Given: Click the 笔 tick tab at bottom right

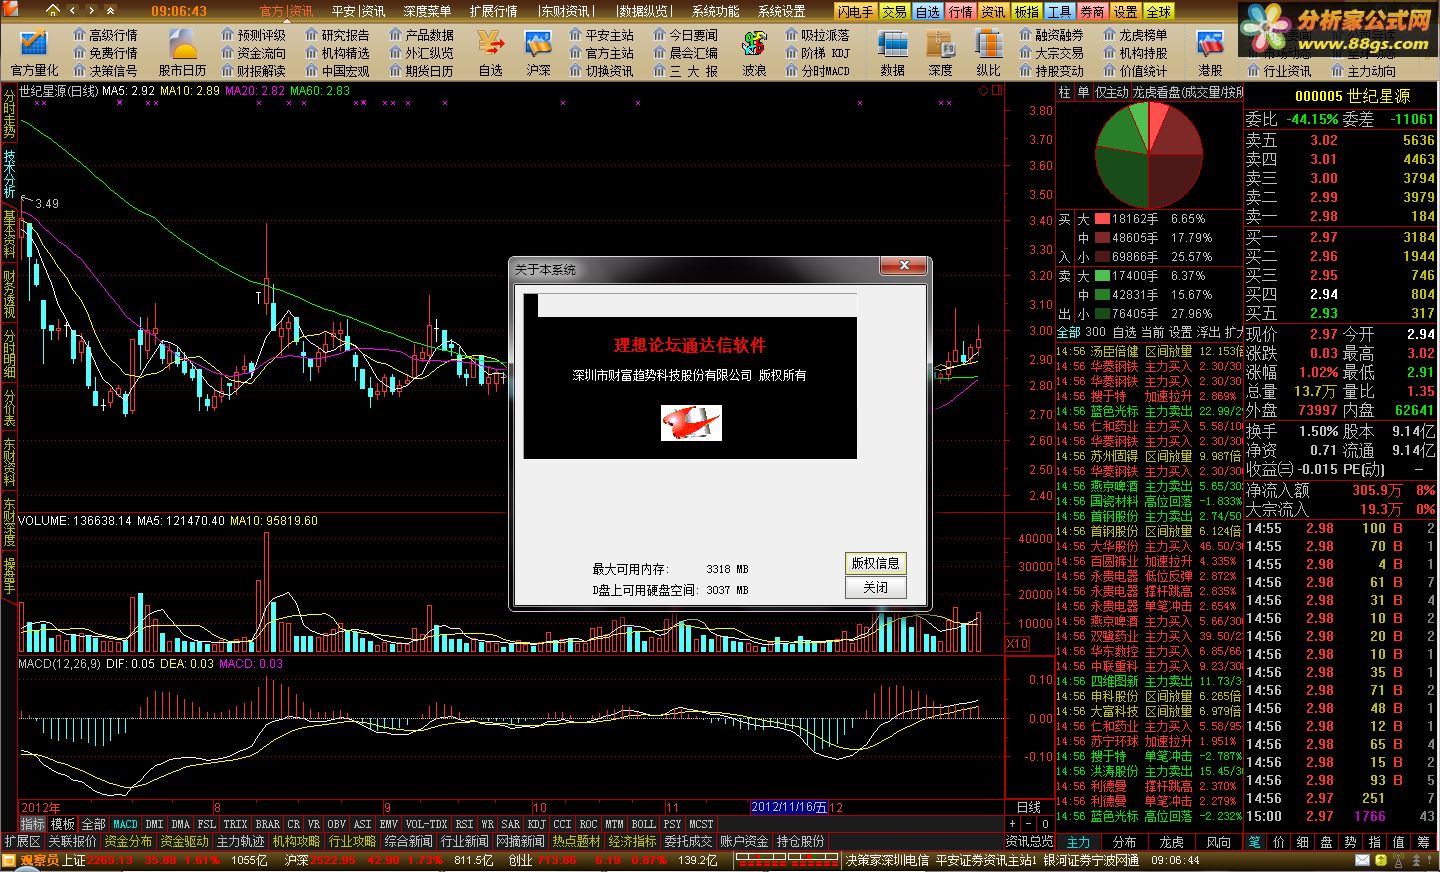Looking at the screenshot, I should tap(1254, 842).
